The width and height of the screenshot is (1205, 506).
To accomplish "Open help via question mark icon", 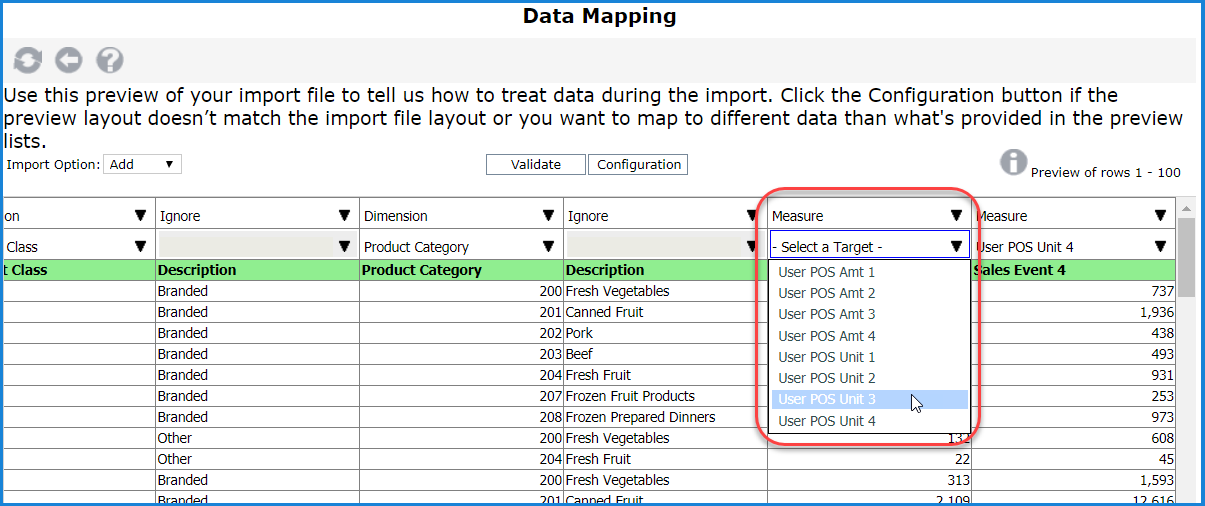I will 109,61.
